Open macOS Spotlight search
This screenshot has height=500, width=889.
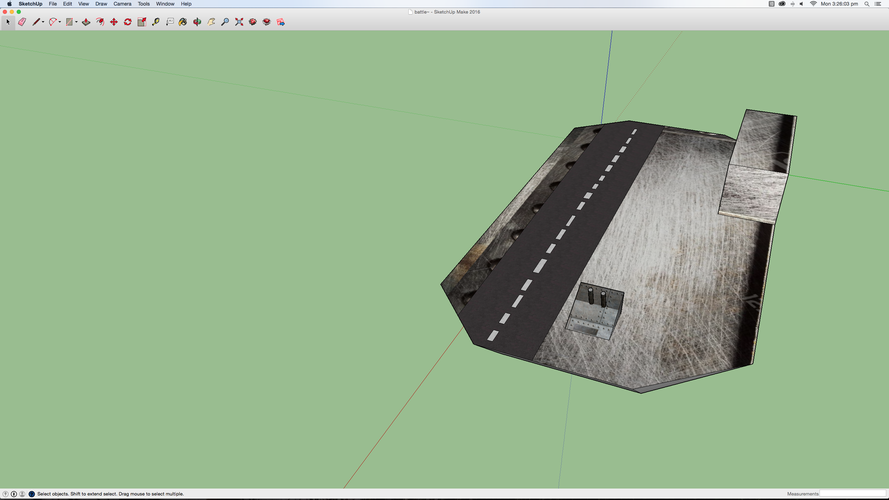(865, 4)
